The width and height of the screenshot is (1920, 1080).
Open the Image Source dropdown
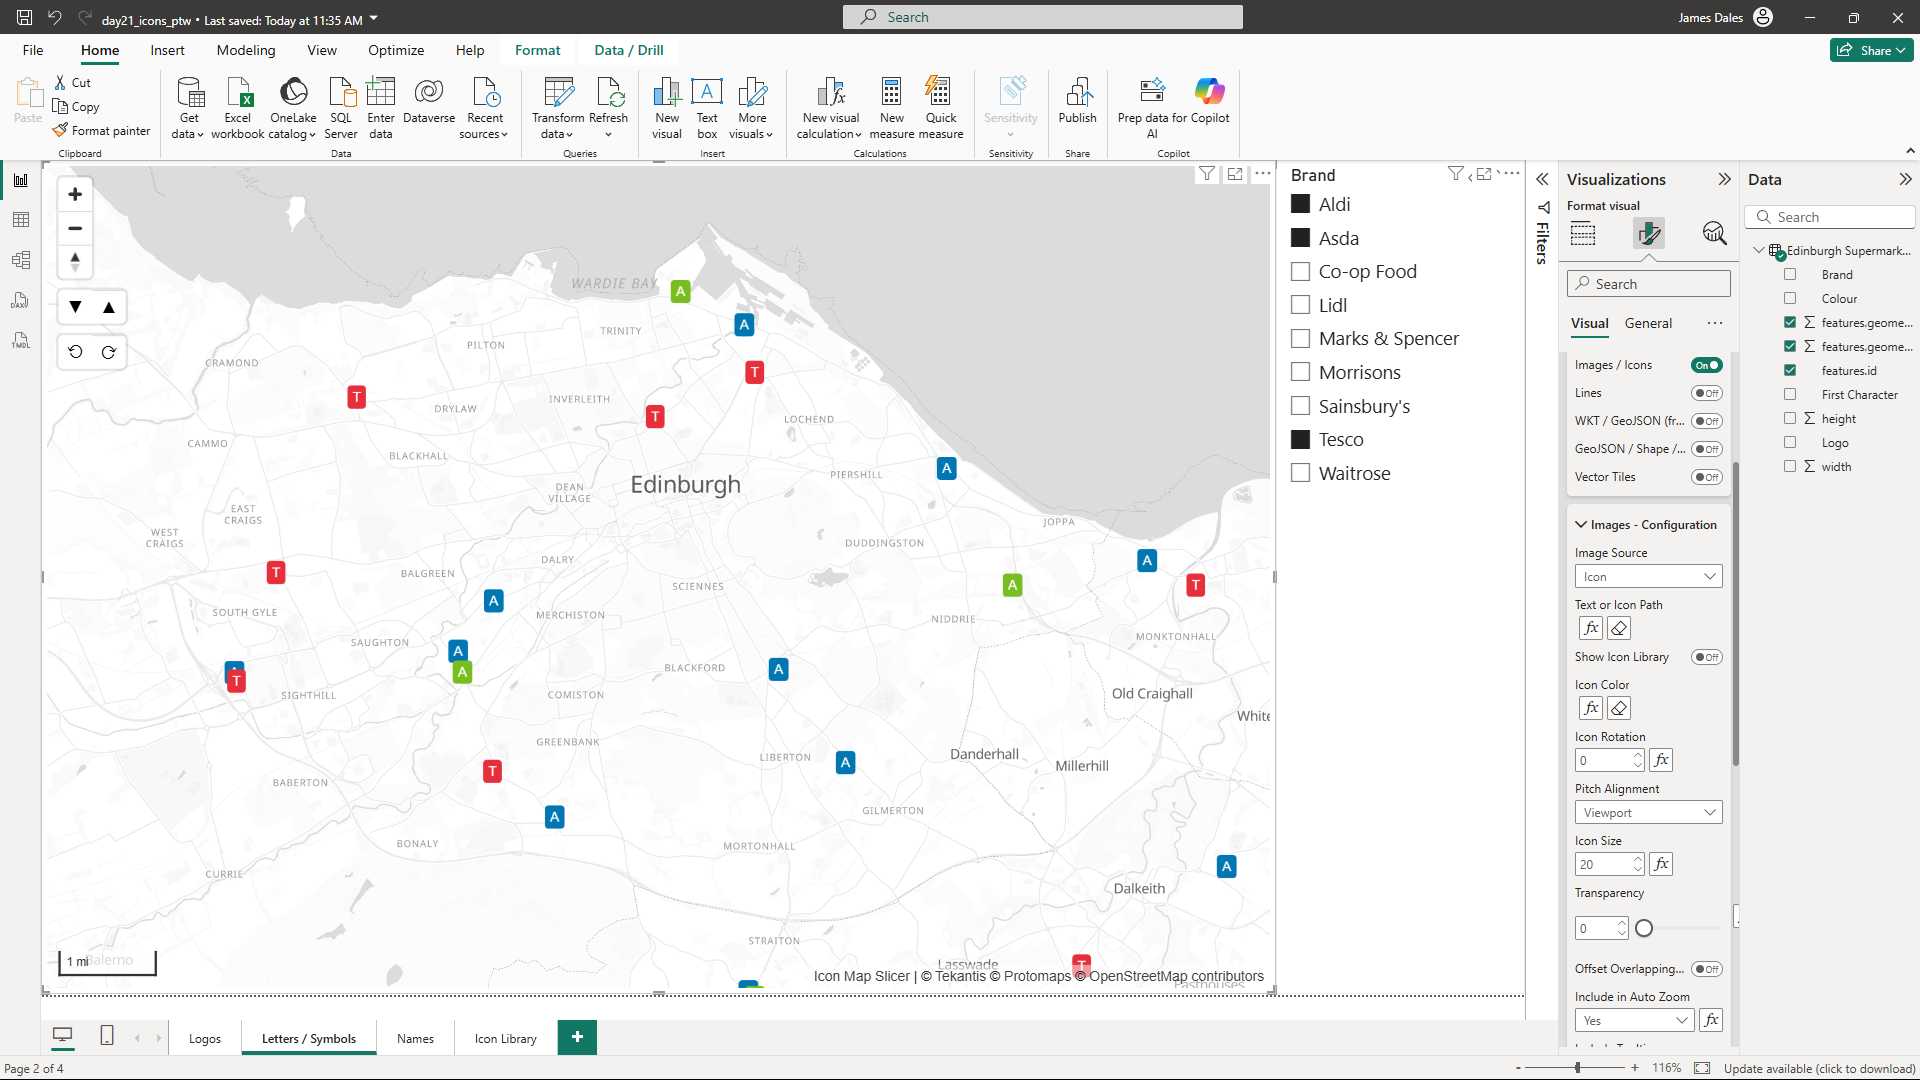click(1648, 577)
